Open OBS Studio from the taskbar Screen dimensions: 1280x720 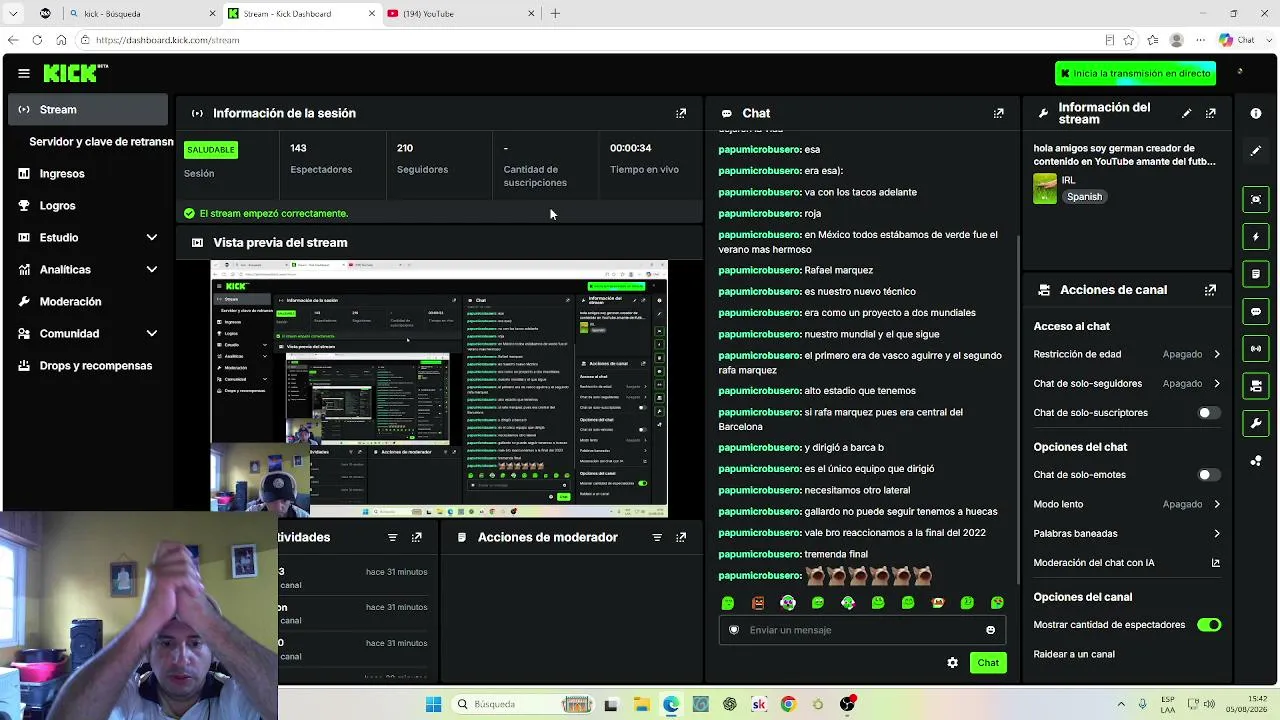(847, 704)
